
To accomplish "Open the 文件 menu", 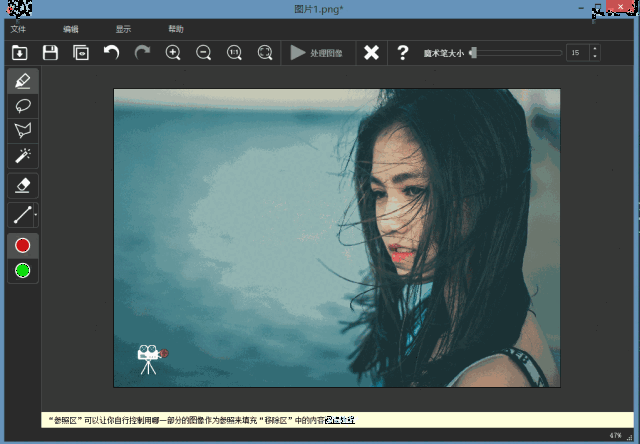I will point(18,29).
